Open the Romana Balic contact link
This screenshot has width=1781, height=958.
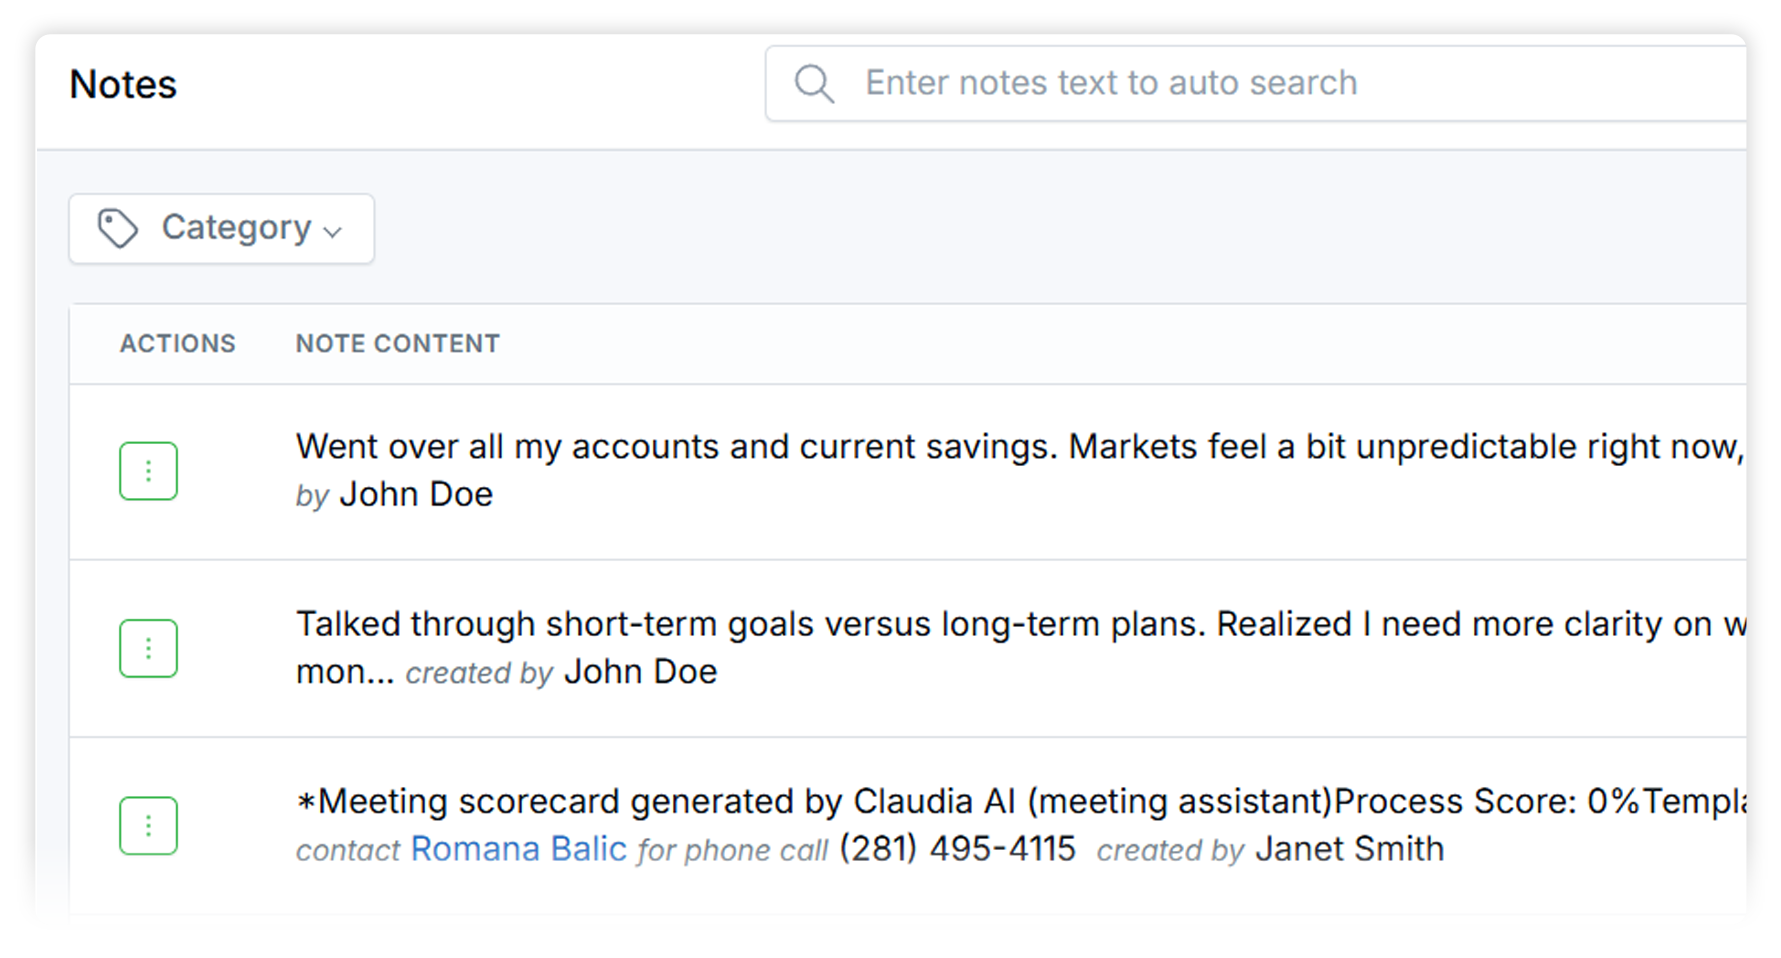[x=518, y=849]
